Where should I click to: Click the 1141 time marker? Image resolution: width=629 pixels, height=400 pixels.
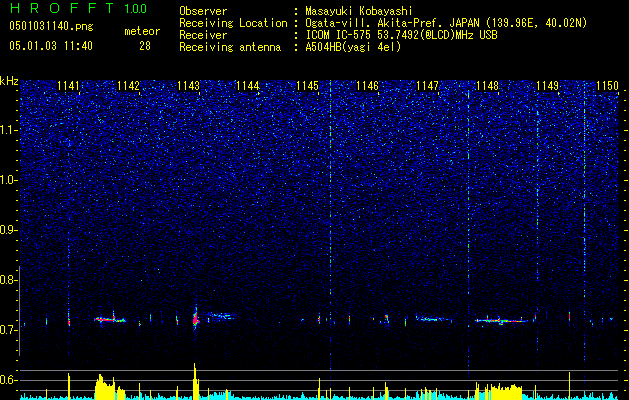click(x=69, y=86)
